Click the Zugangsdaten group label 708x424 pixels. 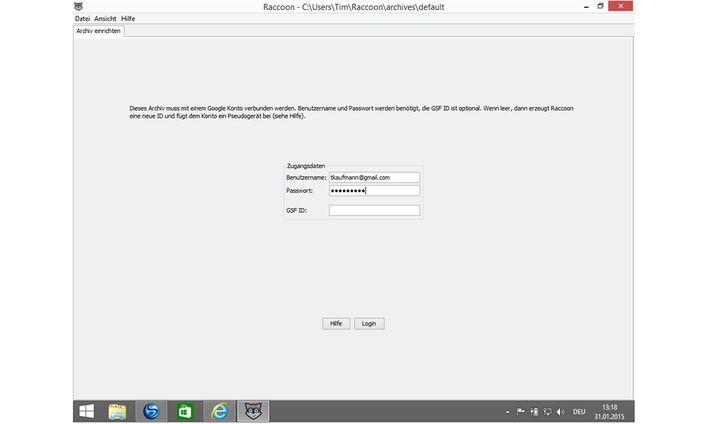pyautogui.click(x=306, y=166)
